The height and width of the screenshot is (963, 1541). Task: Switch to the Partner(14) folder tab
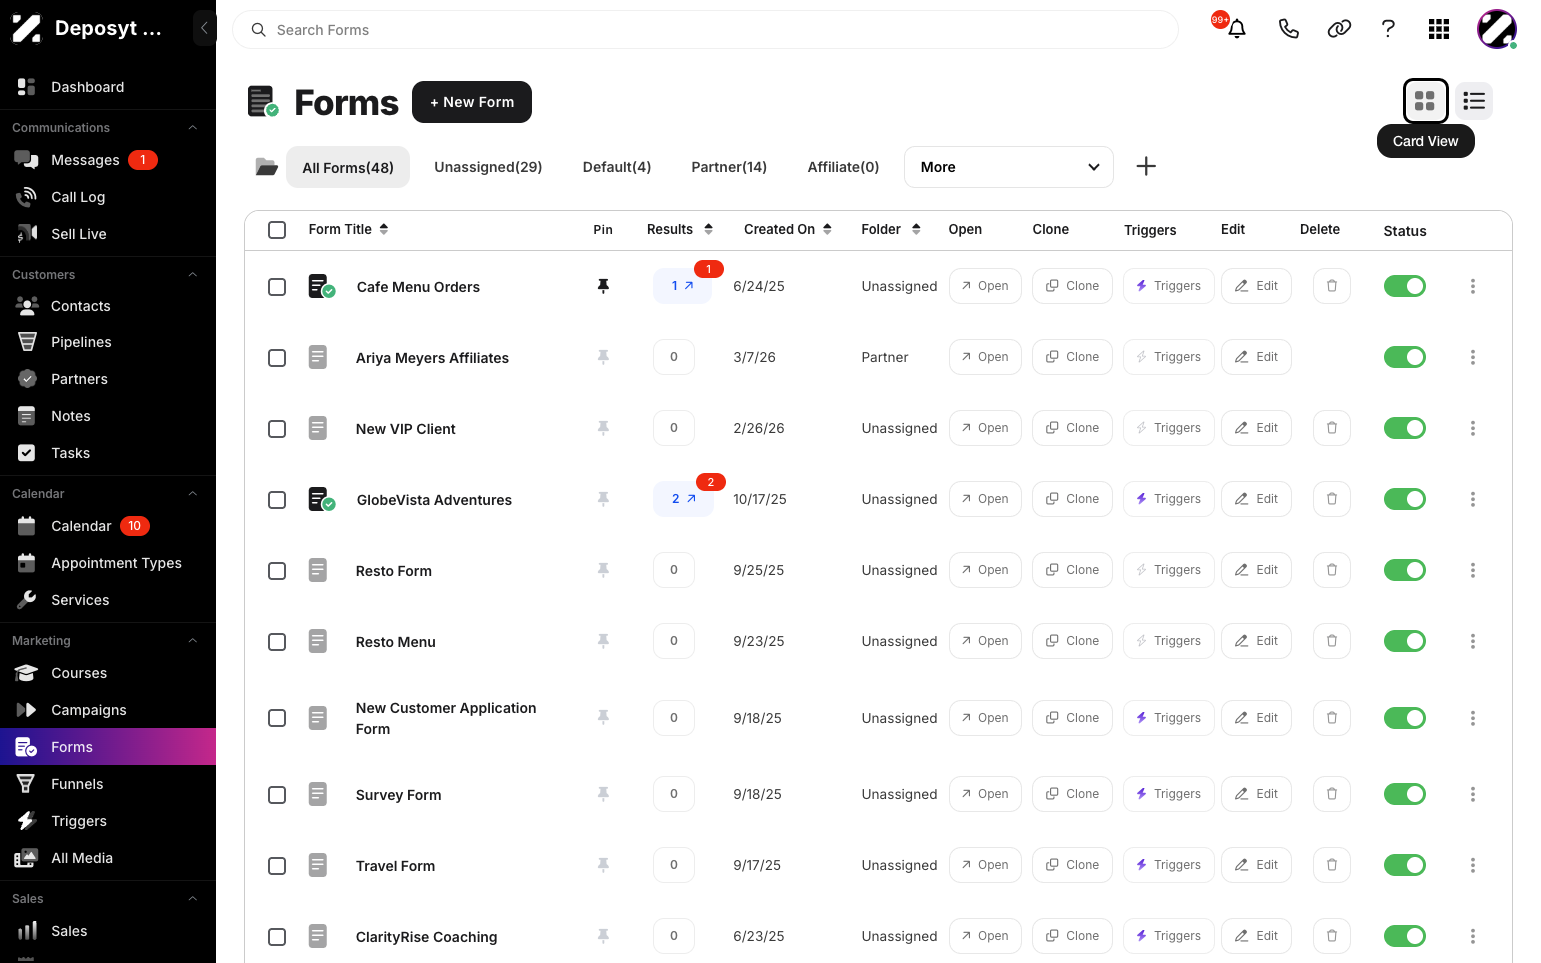[x=729, y=167]
